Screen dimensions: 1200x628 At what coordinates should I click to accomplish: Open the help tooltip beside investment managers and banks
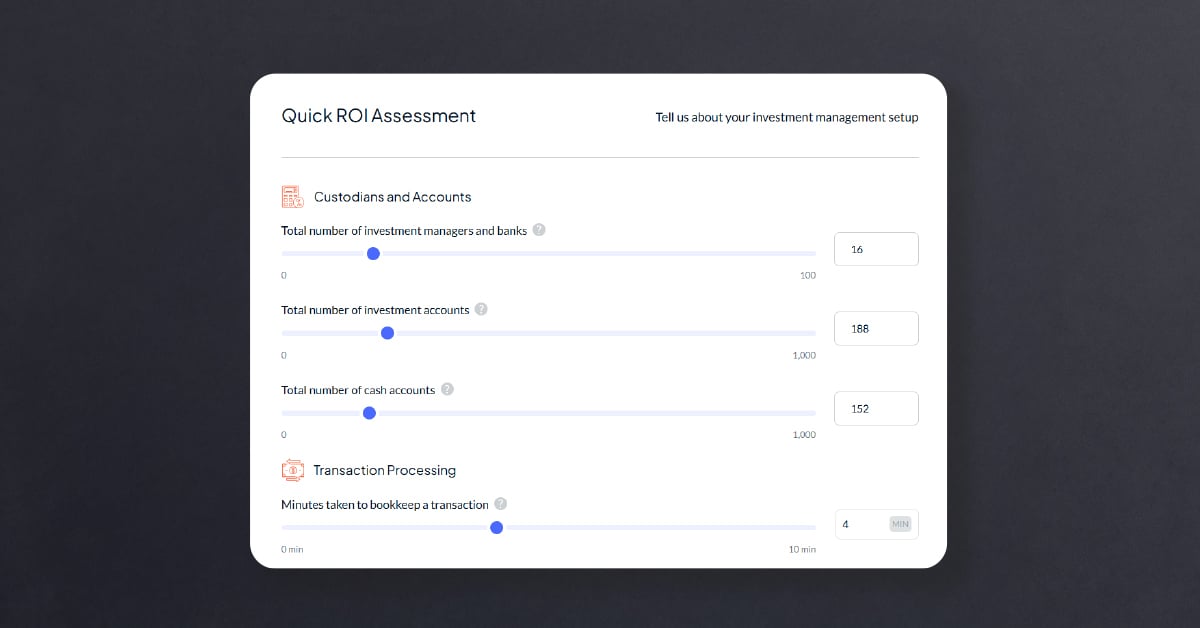click(539, 229)
